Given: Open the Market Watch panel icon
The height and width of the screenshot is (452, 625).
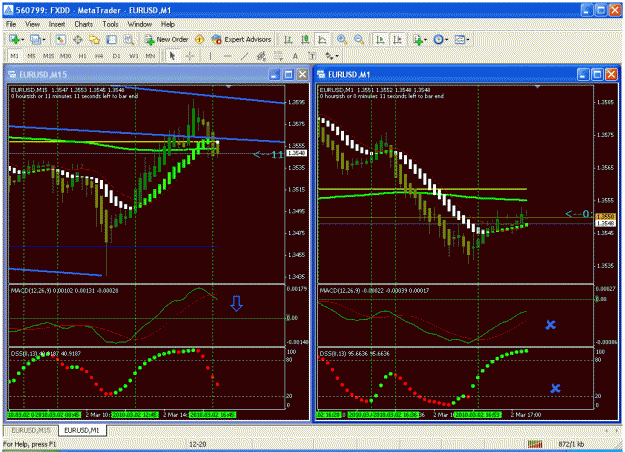Looking at the screenshot, I should point(61,39).
